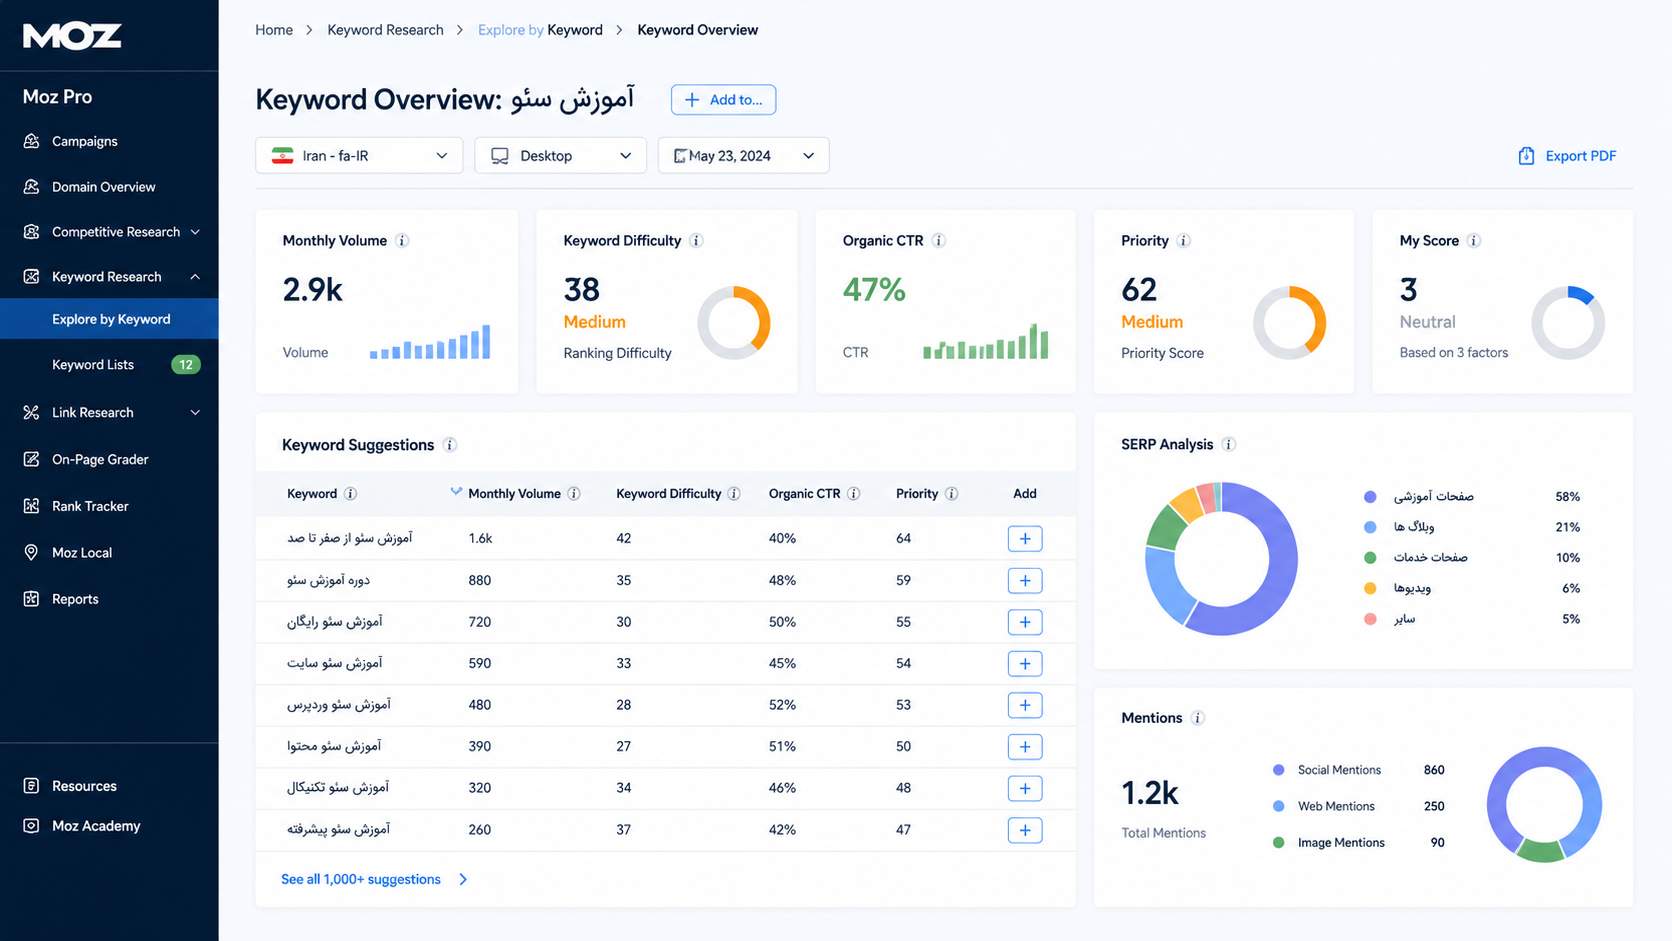
Task: Click the Mentions donut chart
Action: click(x=1544, y=805)
